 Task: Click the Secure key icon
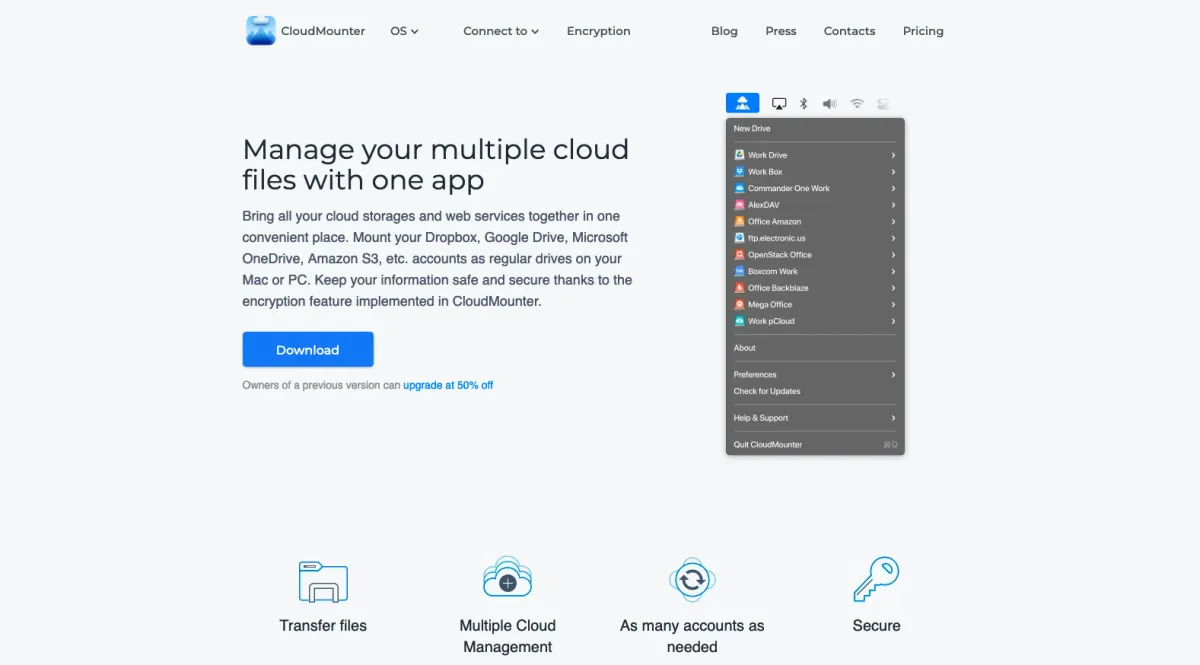[x=876, y=579]
